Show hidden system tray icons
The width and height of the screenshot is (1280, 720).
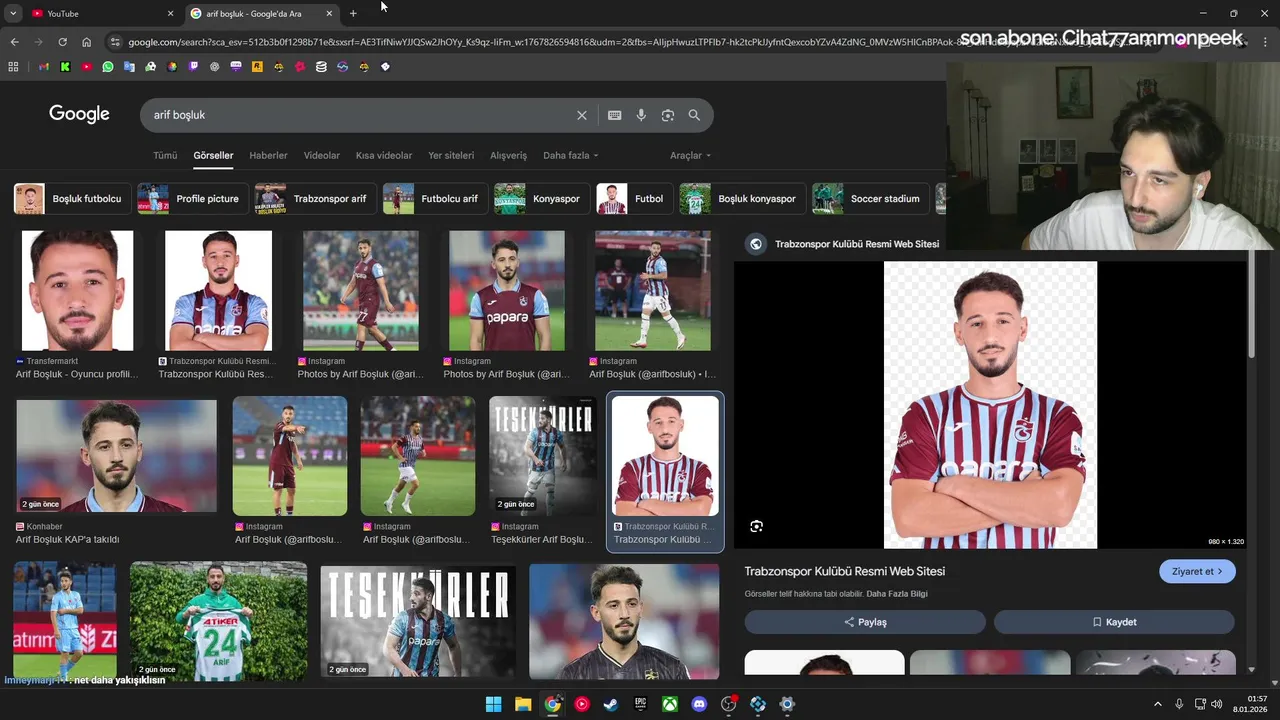click(1158, 704)
